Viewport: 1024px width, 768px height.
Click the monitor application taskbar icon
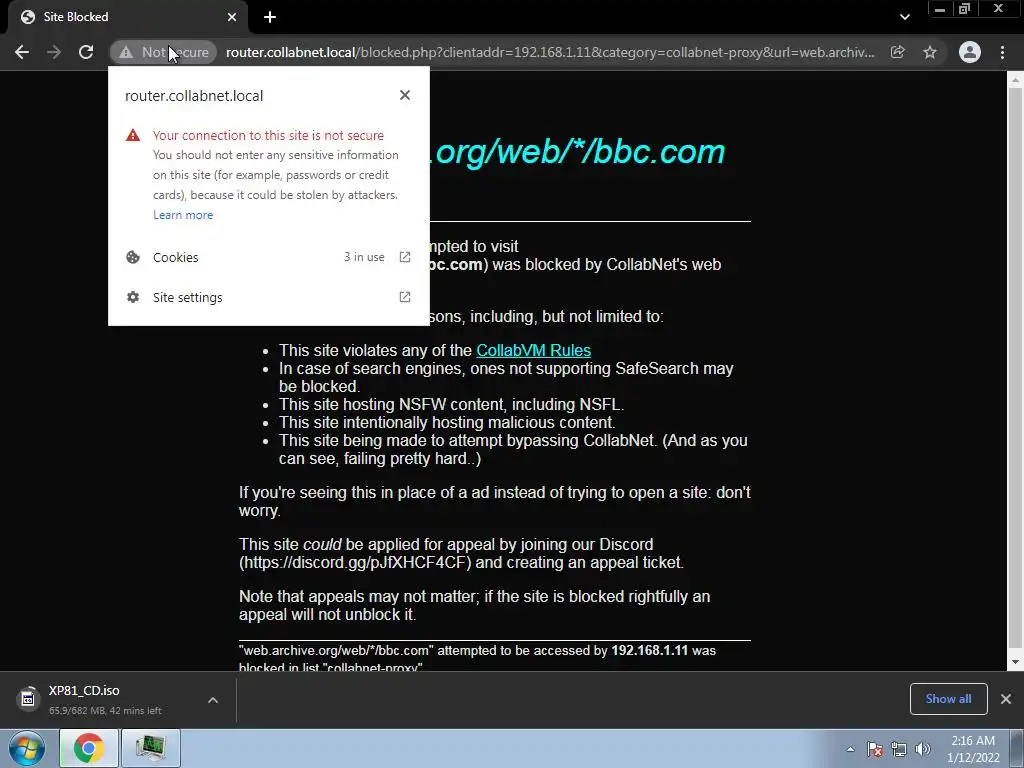[x=150, y=748]
